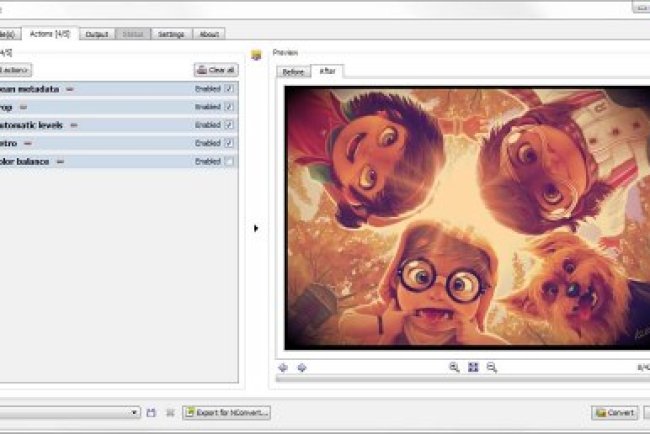Select the After preview tab

coord(327,71)
